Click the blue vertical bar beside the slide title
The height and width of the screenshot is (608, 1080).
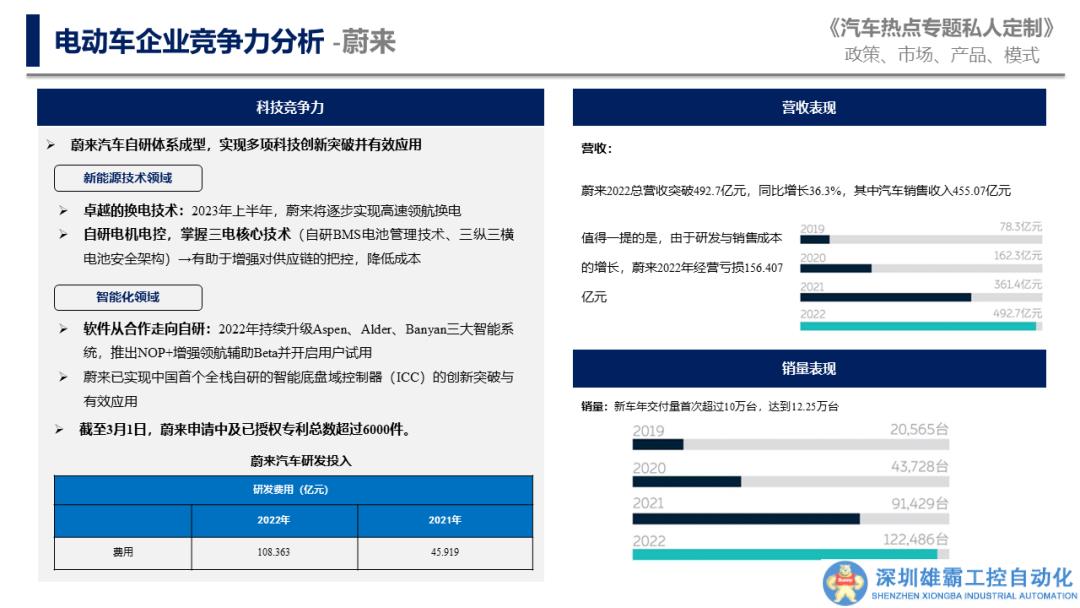(x=32, y=41)
